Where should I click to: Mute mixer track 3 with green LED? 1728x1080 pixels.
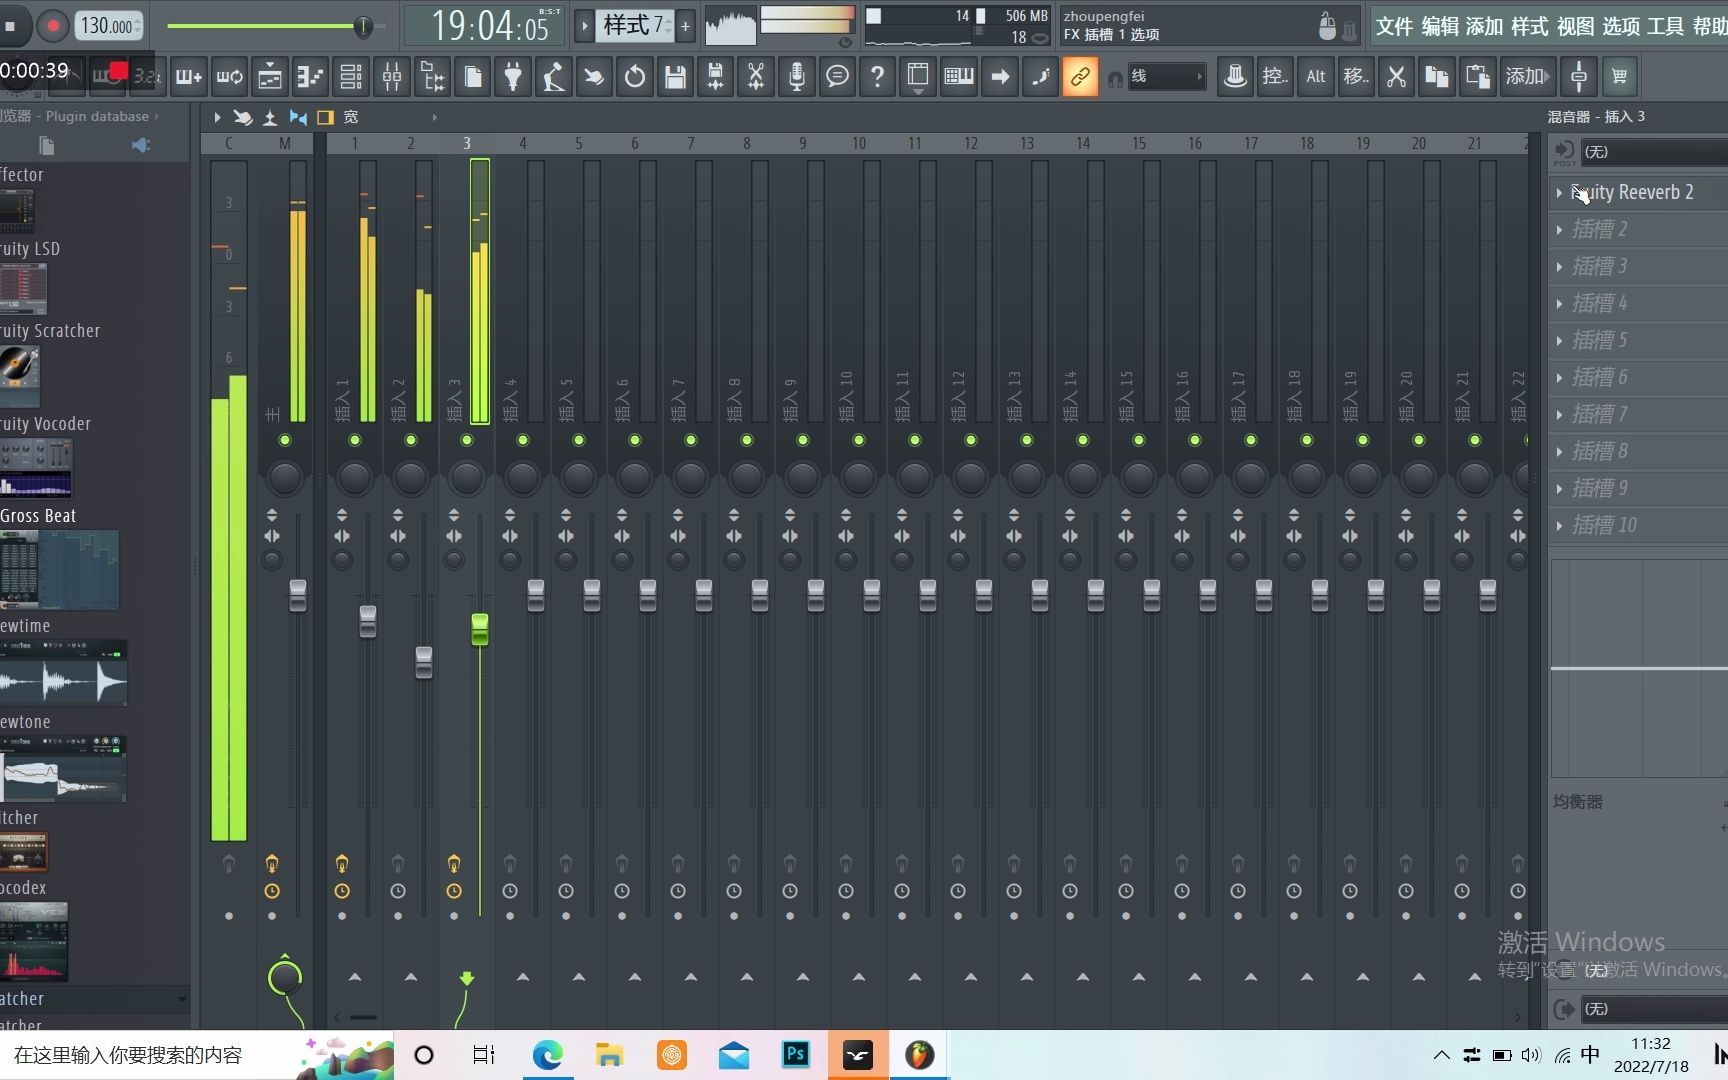point(467,440)
